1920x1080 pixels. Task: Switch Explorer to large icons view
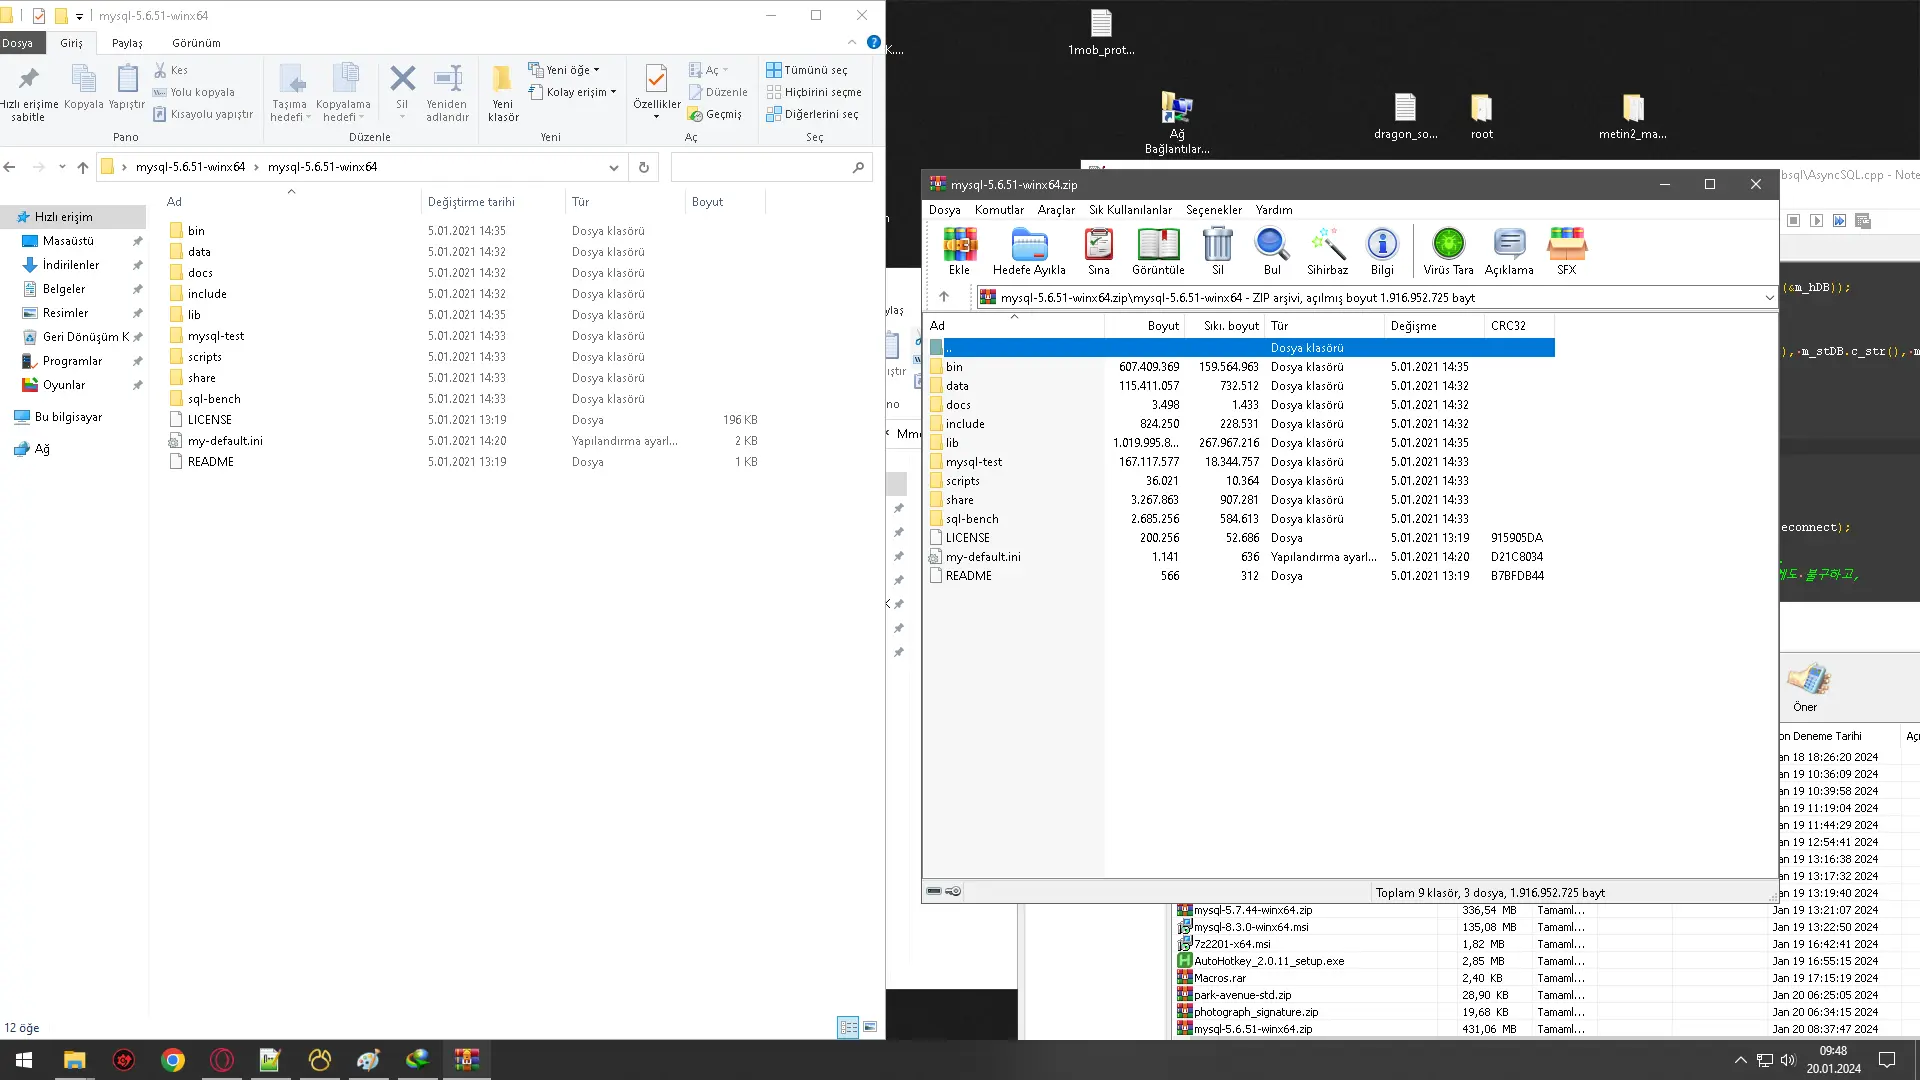click(x=870, y=1027)
